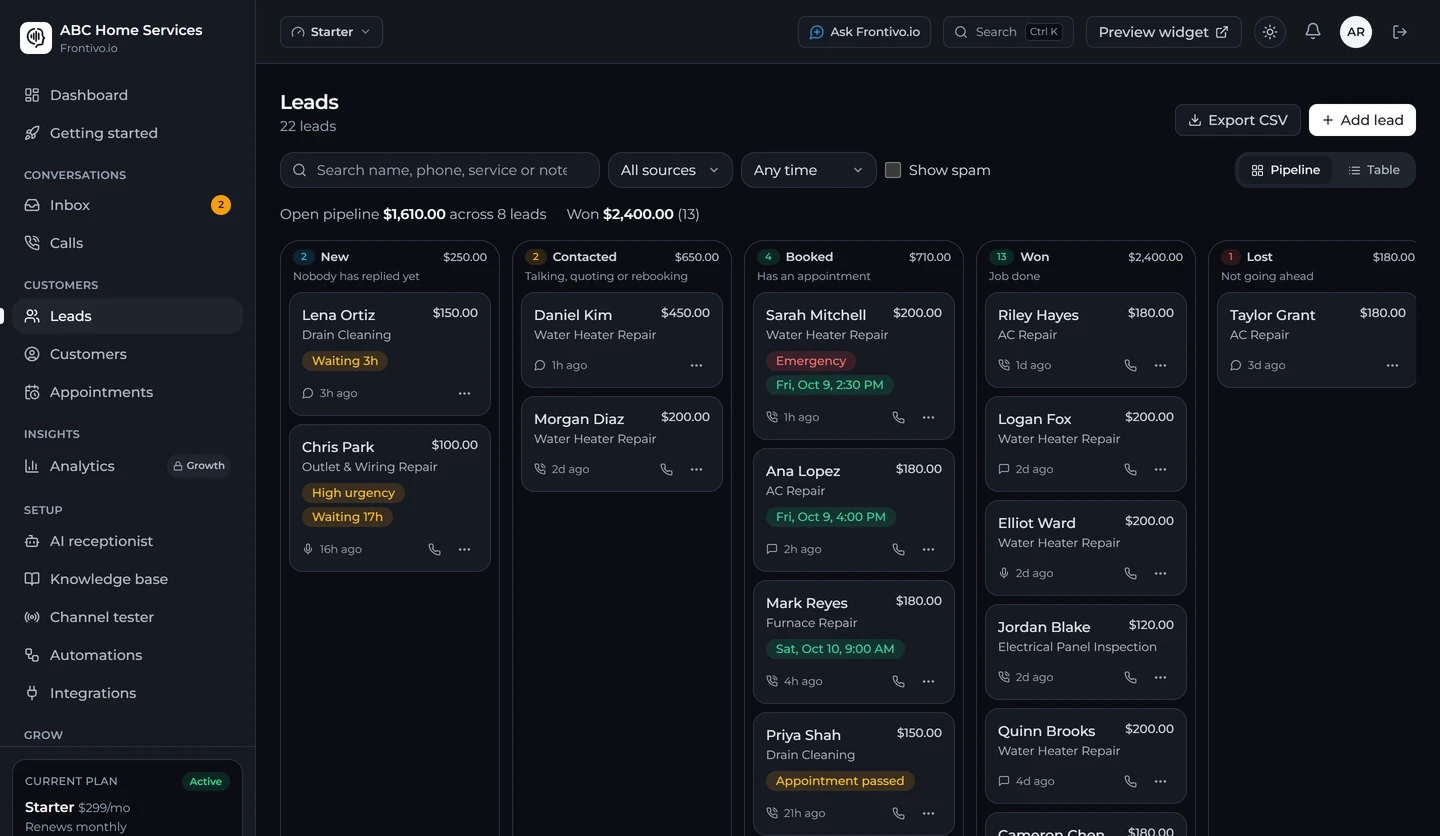Open the Any time filter dropdown
The height and width of the screenshot is (836, 1440).
[x=808, y=170]
